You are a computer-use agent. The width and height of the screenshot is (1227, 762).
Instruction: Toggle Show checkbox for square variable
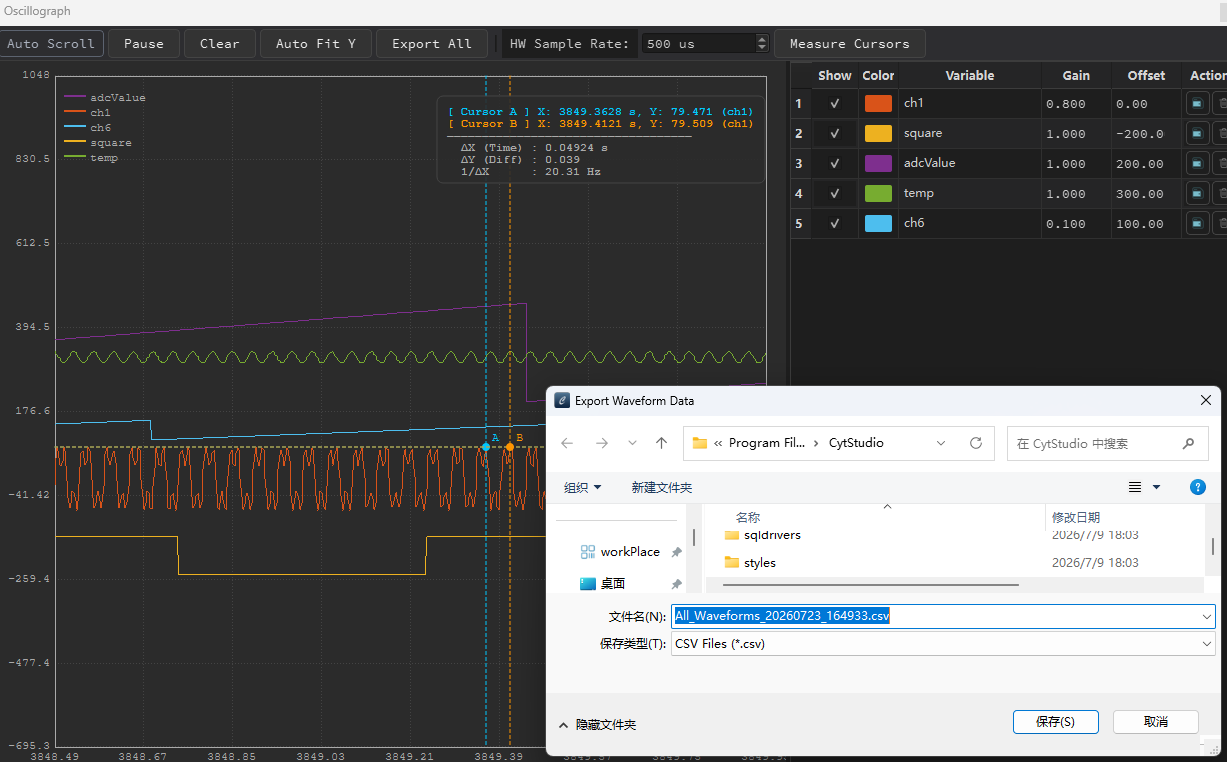pyautogui.click(x=834, y=133)
